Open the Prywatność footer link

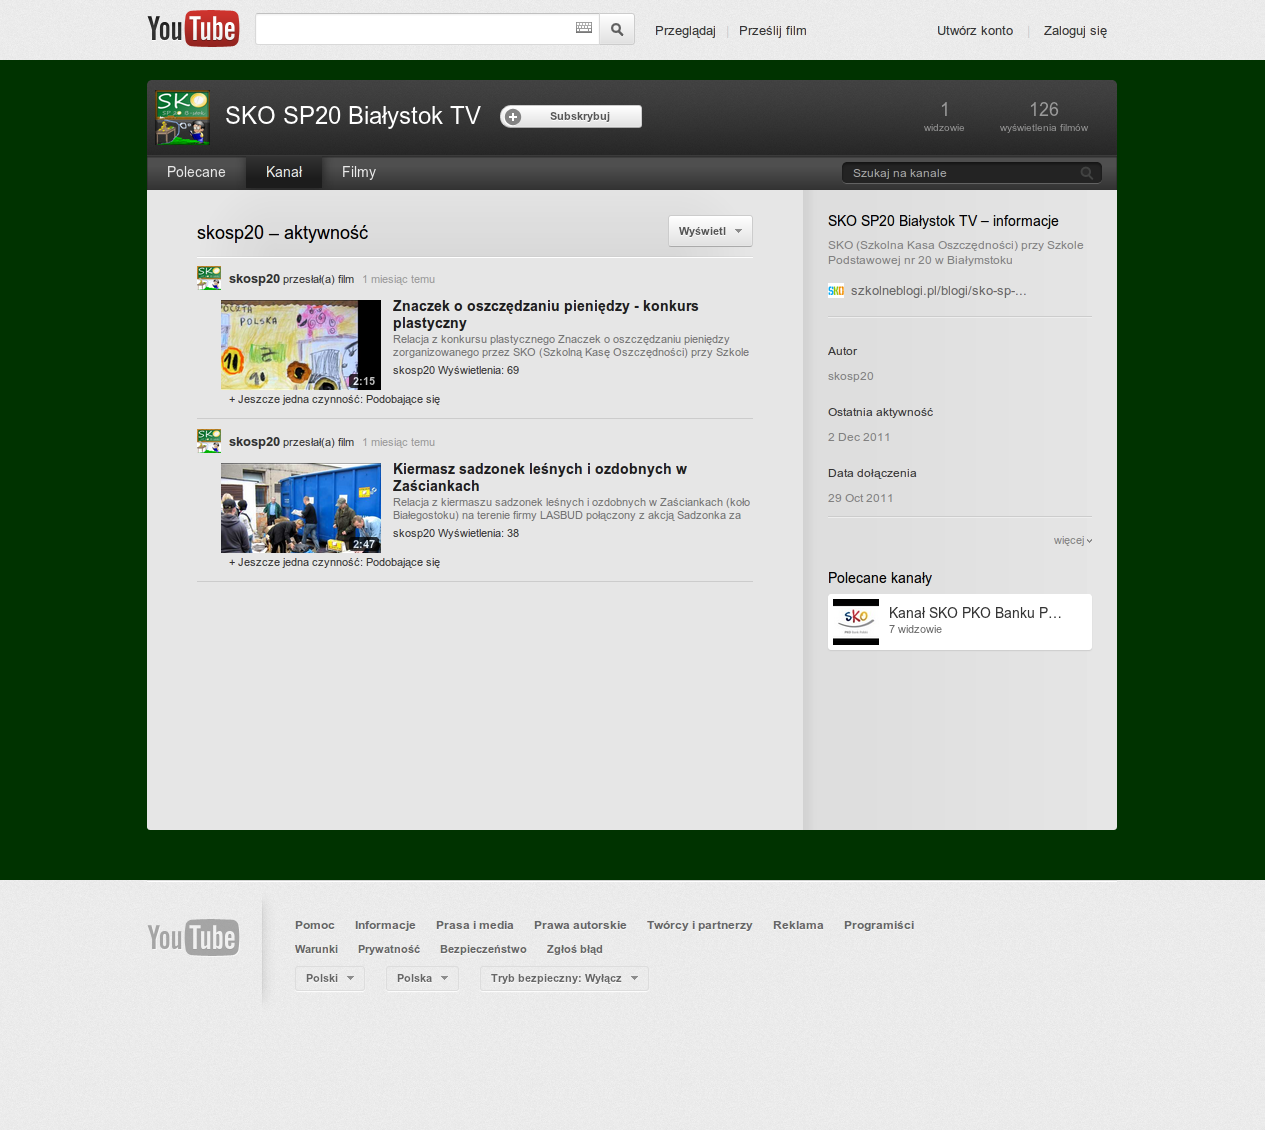(389, 949)
